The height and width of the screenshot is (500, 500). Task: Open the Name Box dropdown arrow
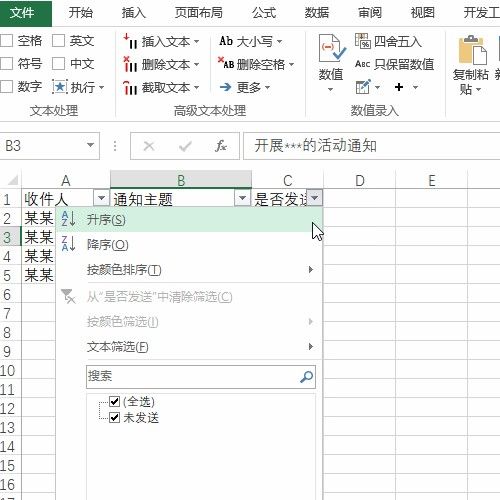coord(90,145)
